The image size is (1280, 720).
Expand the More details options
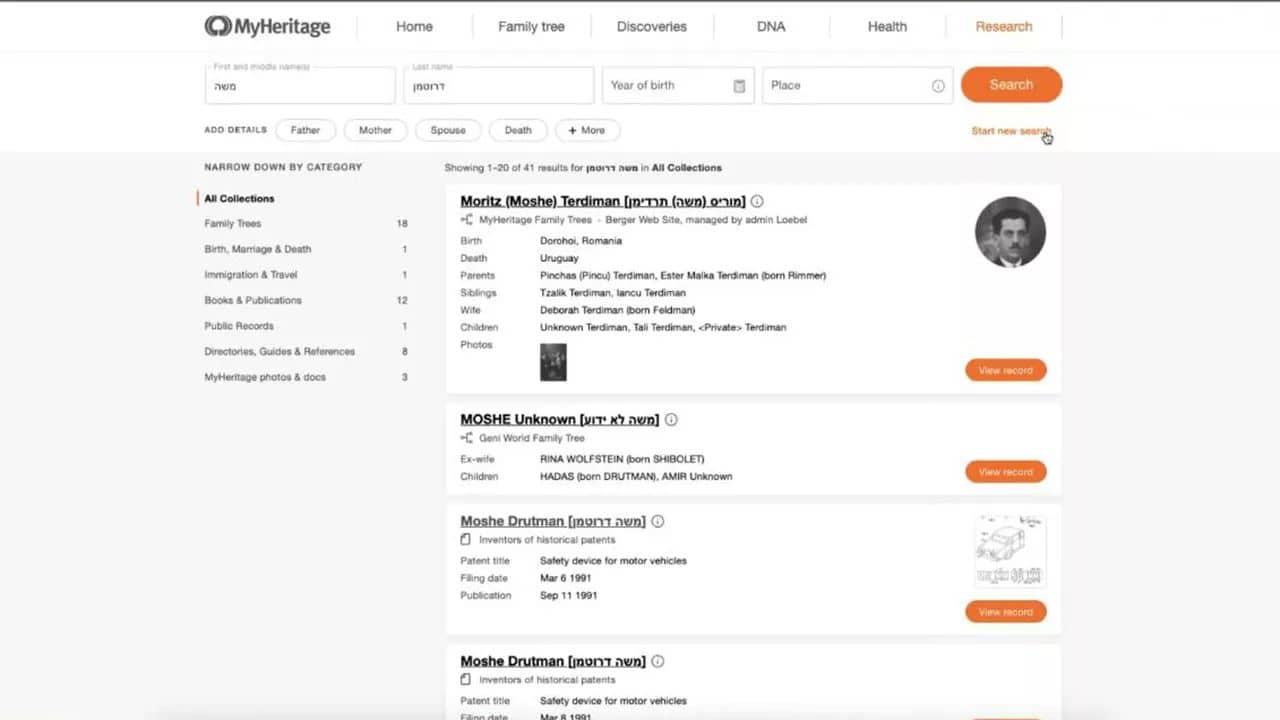click(587, 130)
